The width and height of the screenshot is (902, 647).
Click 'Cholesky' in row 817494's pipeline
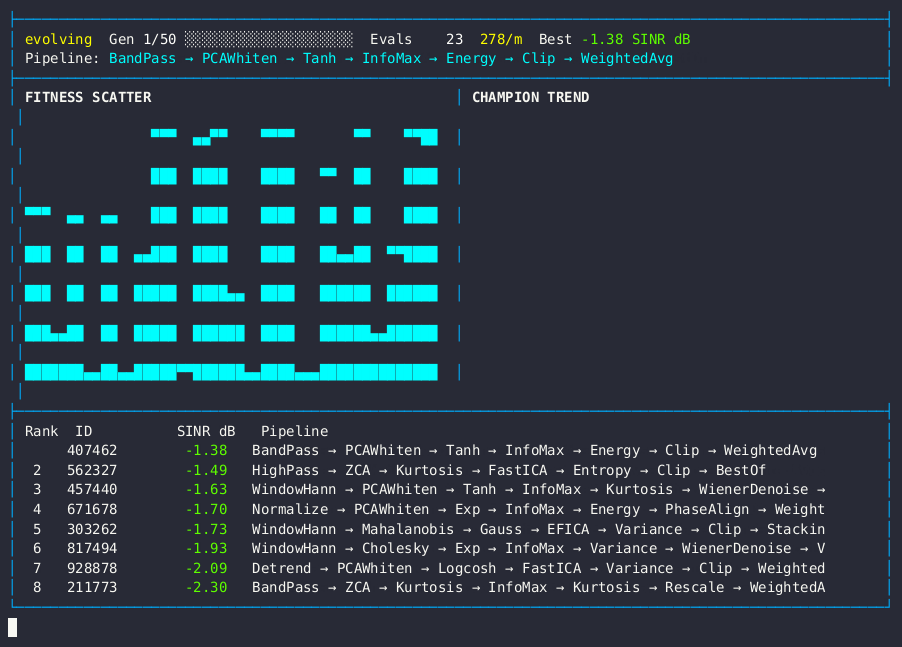395,549
